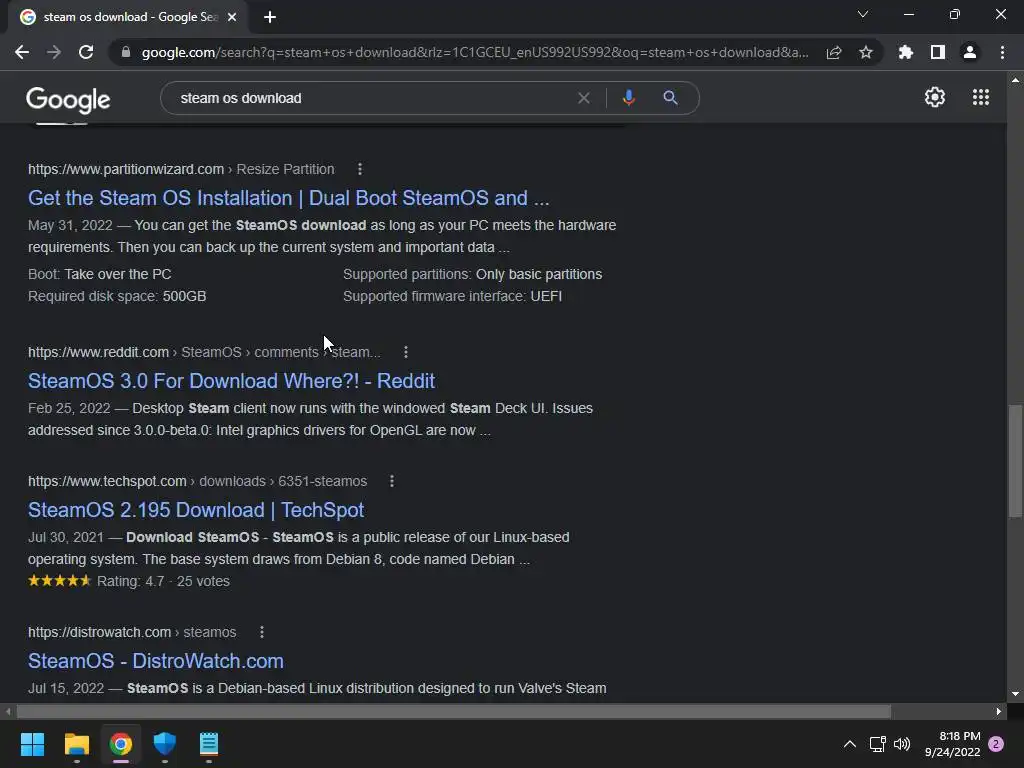Open SteamOS 2.195 Download TechSpot link
The width and height of the screenshot is (1024, 768).
click(196, 510)
